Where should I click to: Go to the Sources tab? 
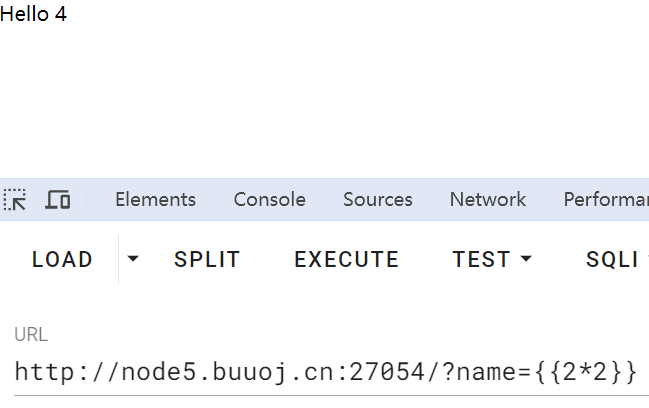pyautogui.click(x=377, y=200)
